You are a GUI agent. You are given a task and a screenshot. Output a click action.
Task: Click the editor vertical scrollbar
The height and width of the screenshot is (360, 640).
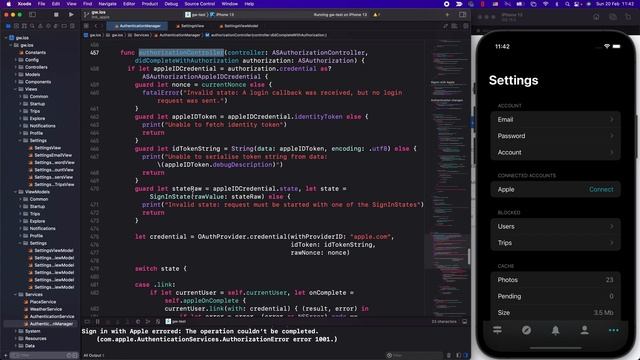(x=469, y=256)
